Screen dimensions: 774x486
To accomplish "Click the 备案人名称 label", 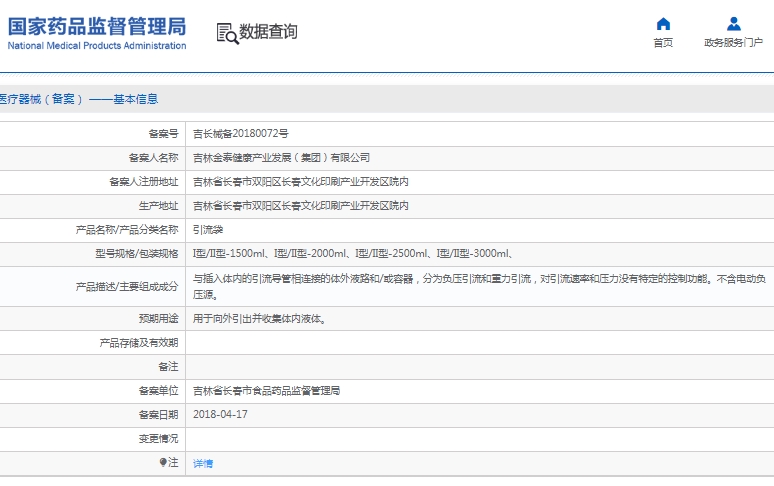I will 154,158.
